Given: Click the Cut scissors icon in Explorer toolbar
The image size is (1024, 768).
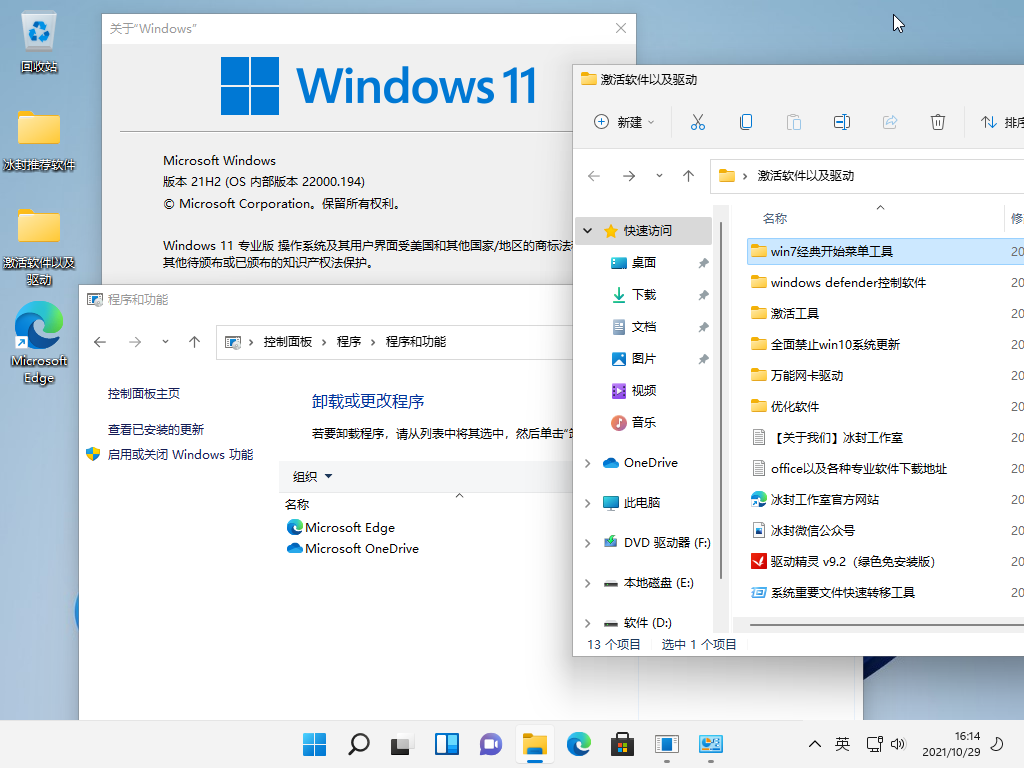Looking at the screenshot, I should [697, 122].
